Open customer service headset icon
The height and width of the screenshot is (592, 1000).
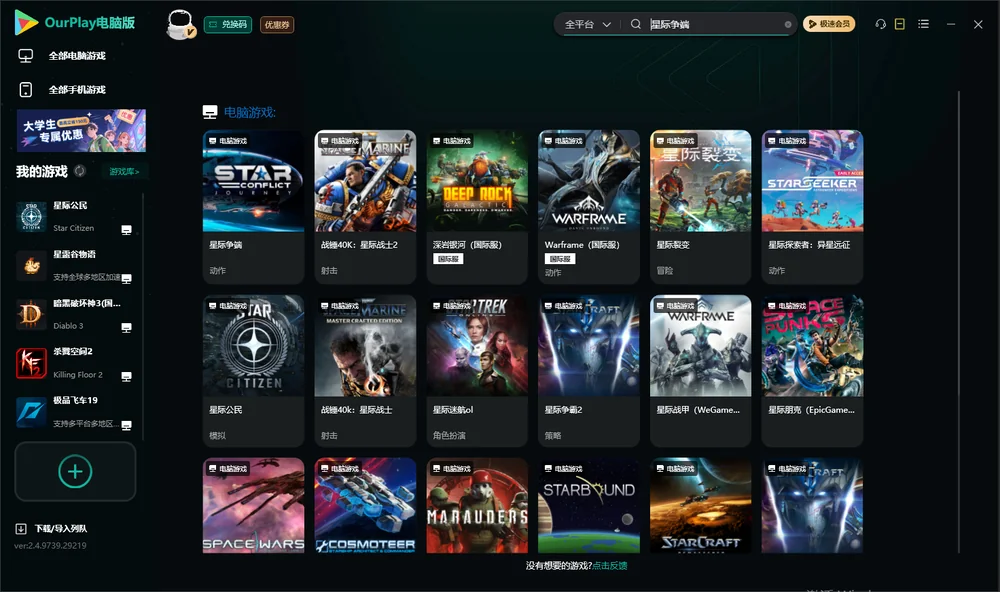click(881, 24)
